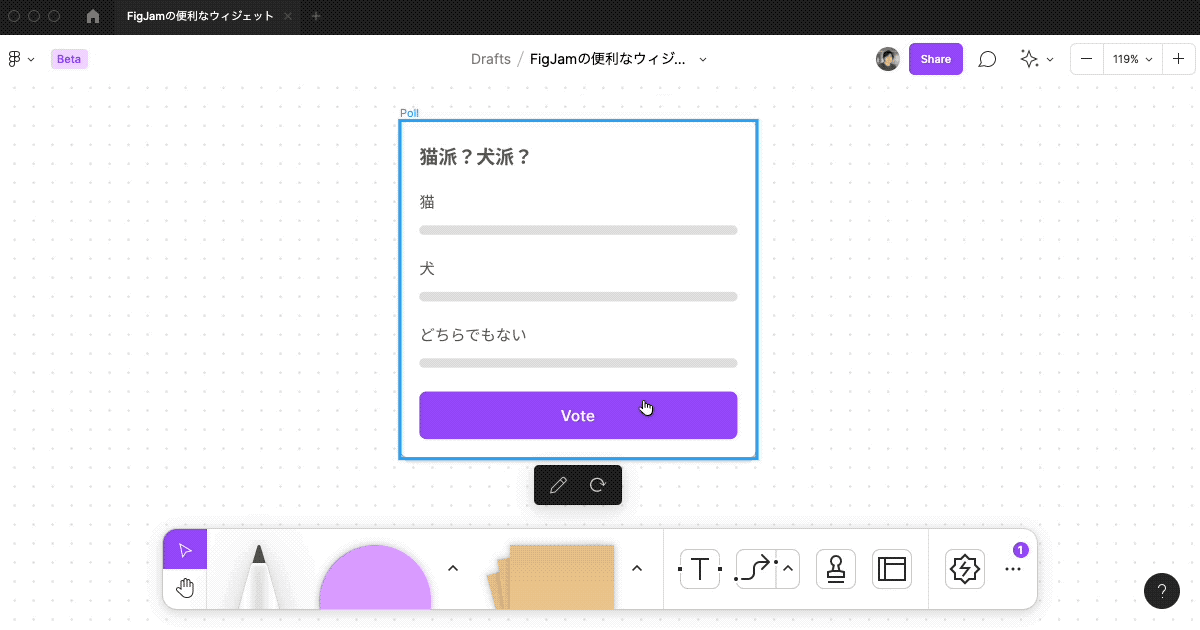Viewport: 1200px width, 630px height.
Task: Expand the connector tool options chevron
Action: (x=787, y=568)
